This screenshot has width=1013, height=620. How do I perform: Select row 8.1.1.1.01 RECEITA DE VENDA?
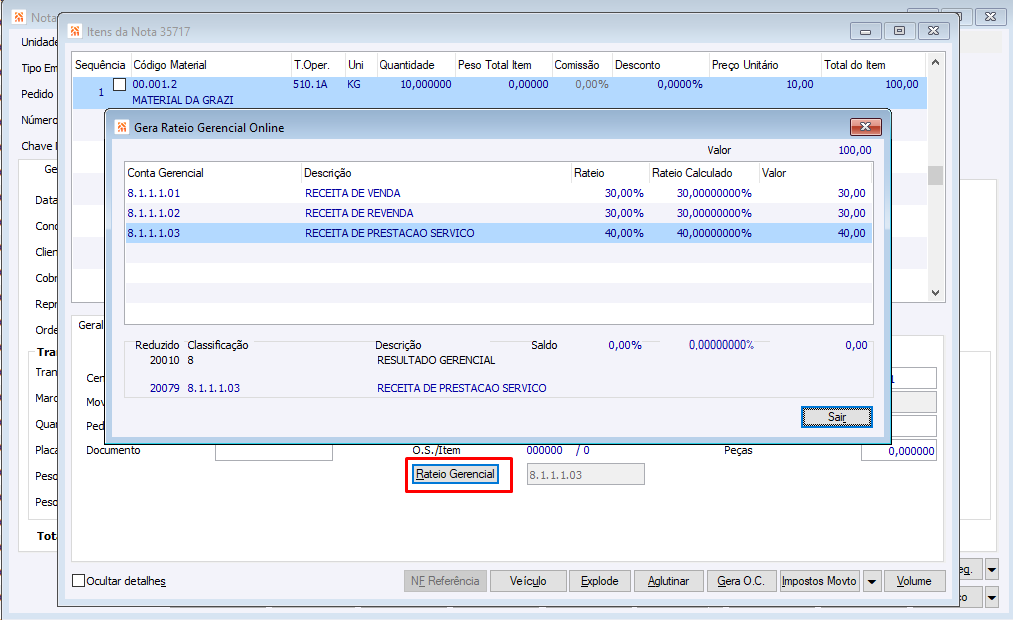(498, 193)
